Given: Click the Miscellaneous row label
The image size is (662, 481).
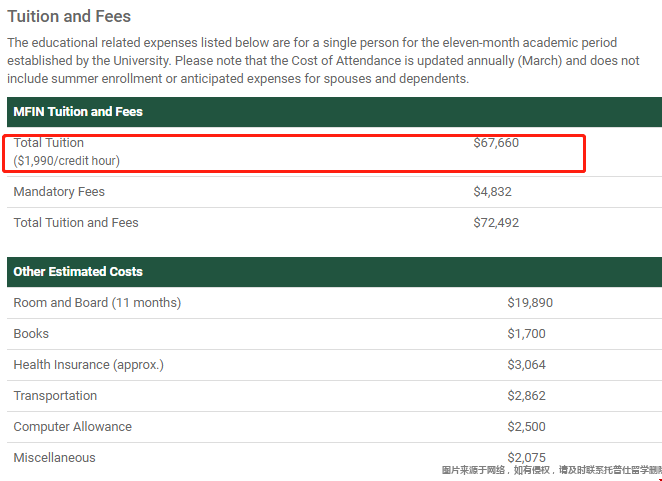Looking at the screenshot, I should point(54,458).
